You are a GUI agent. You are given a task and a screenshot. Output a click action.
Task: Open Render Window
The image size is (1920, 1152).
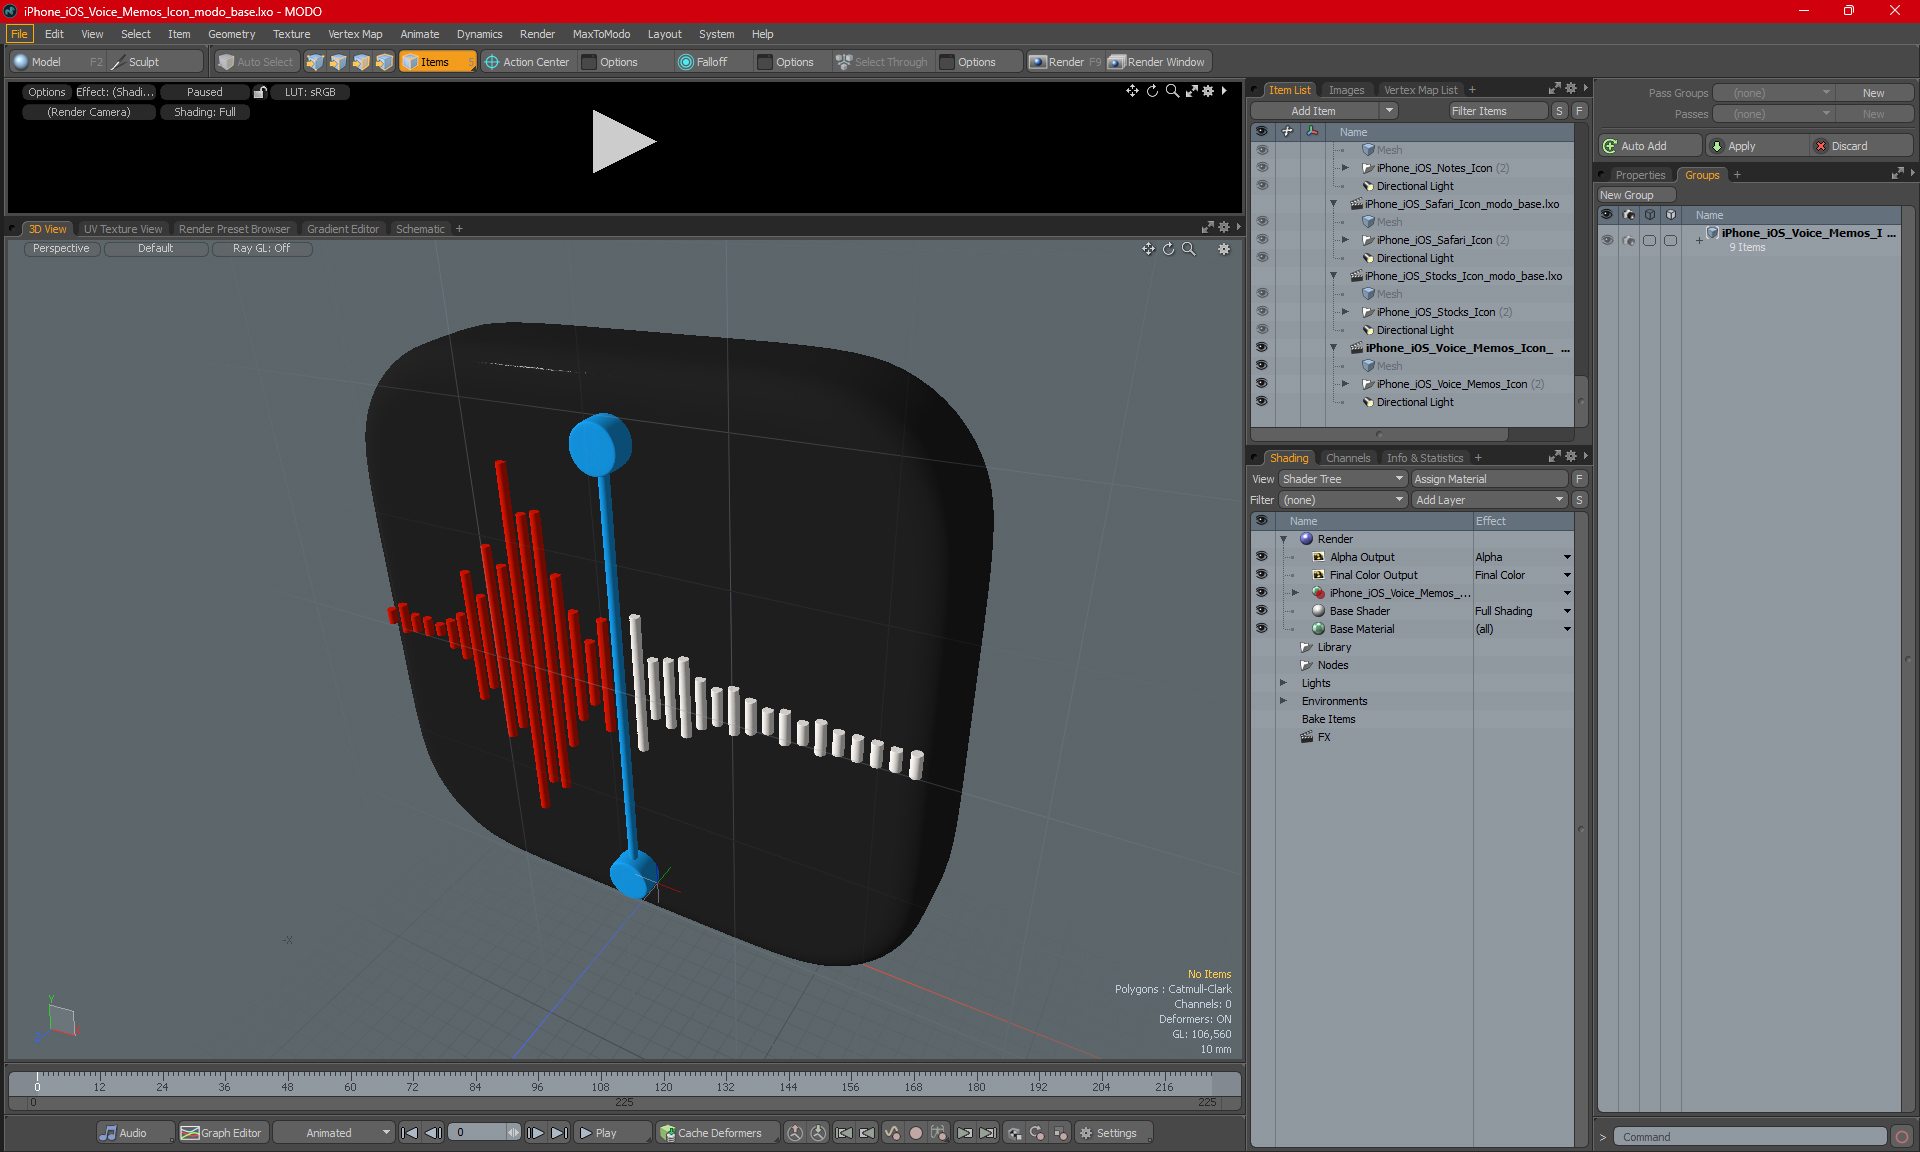pyautogui.click(x=1158, y=62)
